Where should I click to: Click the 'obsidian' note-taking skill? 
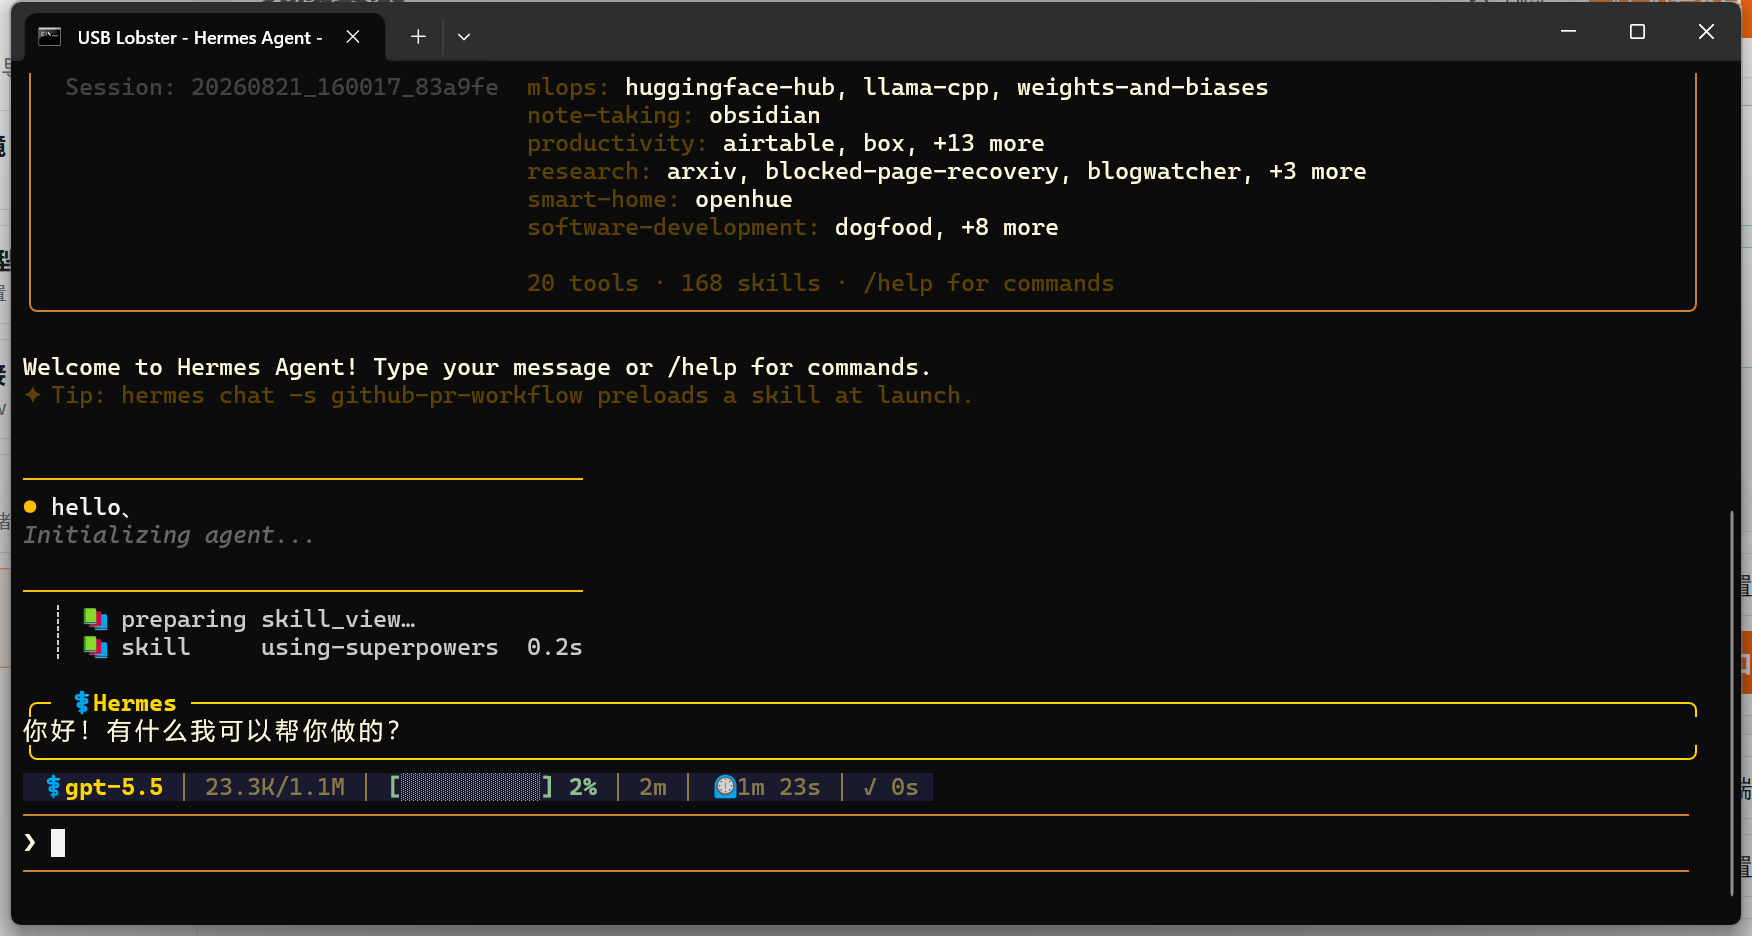tap(765, 115)
